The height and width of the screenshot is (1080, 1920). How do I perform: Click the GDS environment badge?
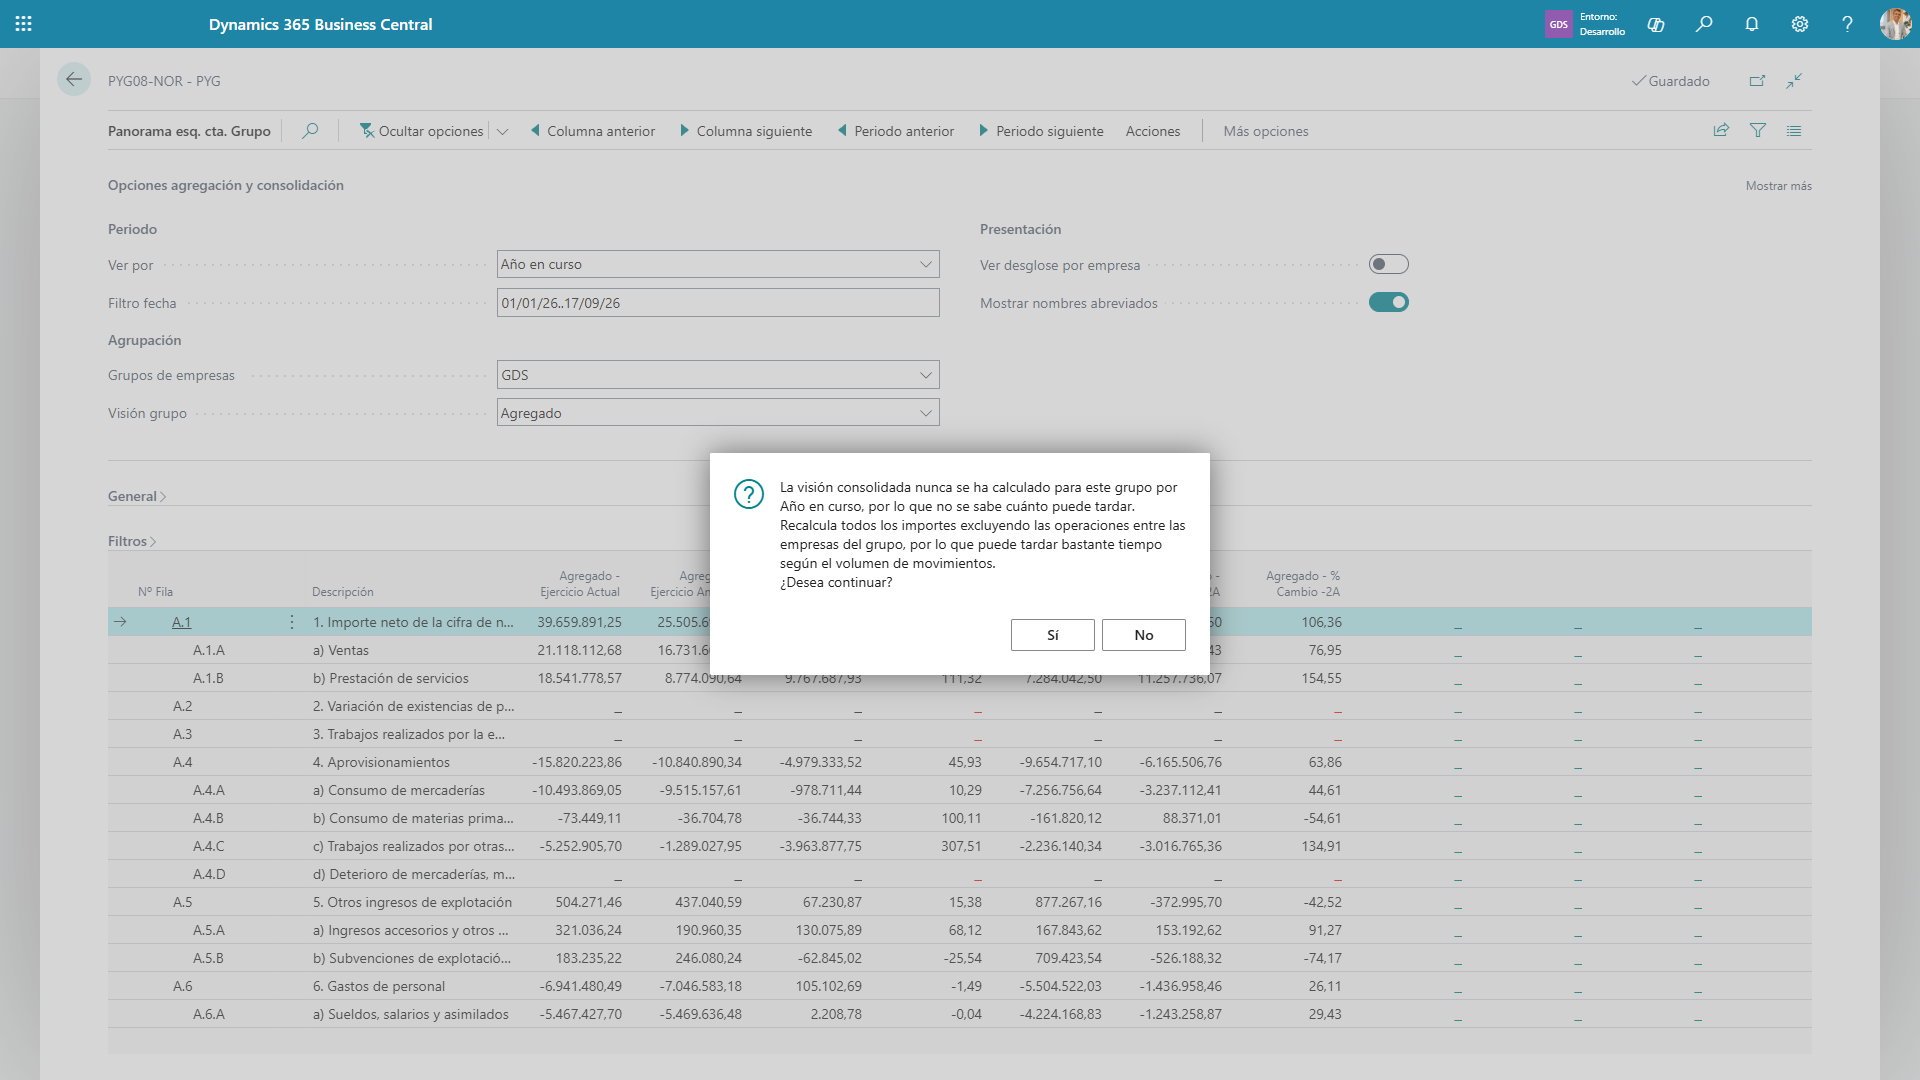point(1558,24)
